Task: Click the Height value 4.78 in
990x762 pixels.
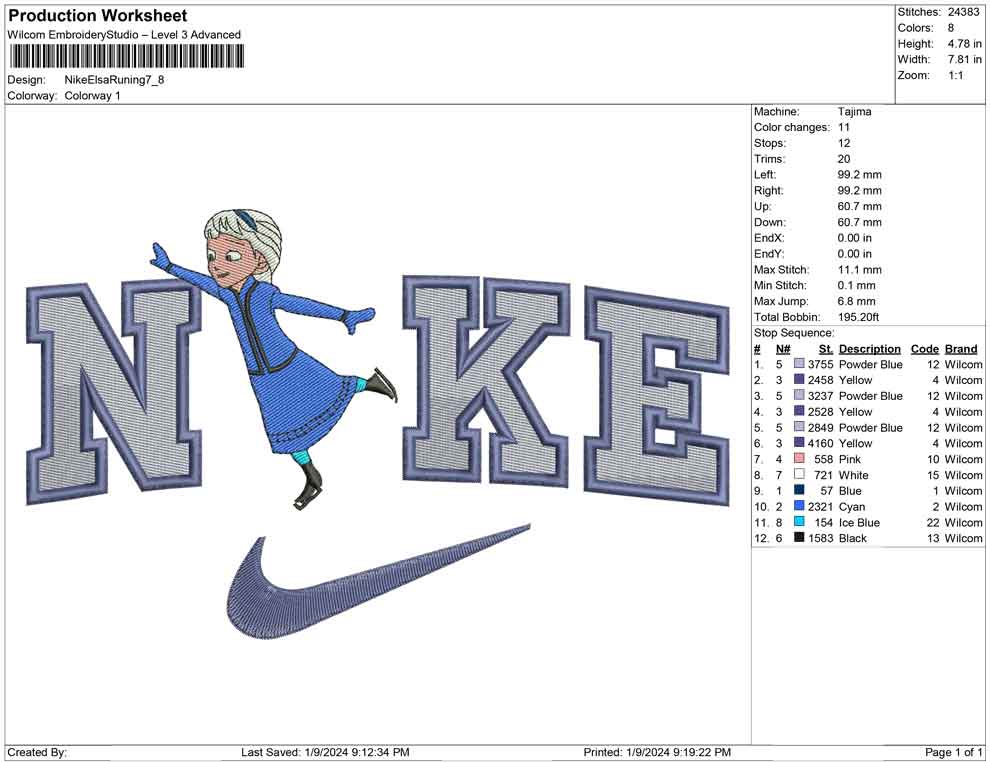Action: point(964,44)
